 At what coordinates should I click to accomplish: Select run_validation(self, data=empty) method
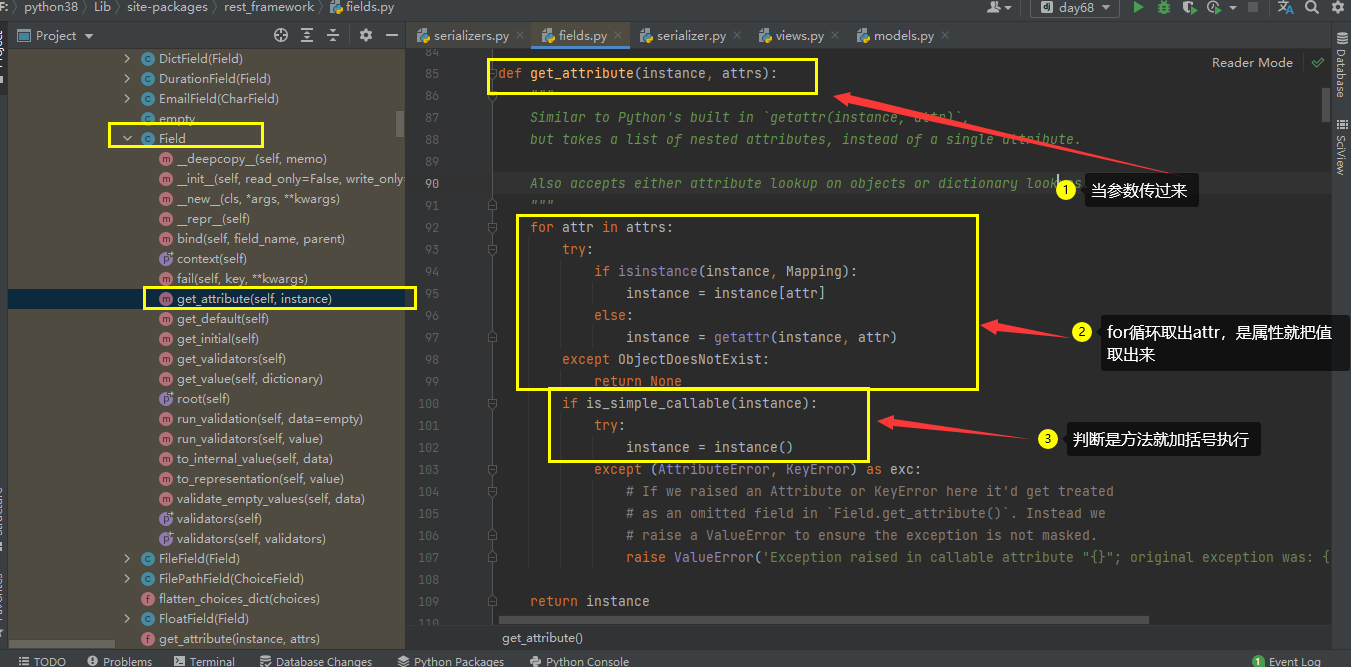(269, 419)
